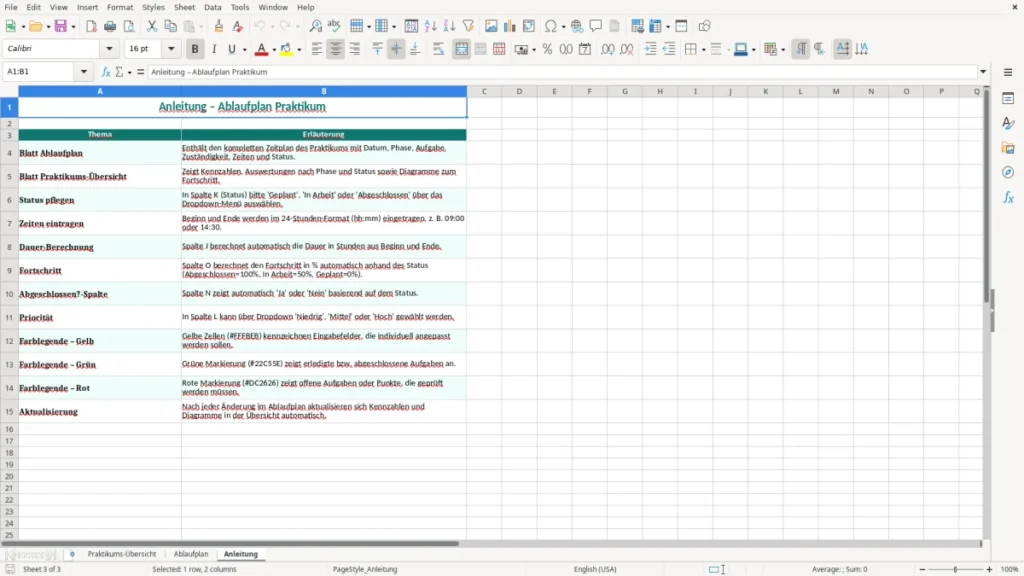This screenshot has width=1024, height=576.
Task: Click the zoom out minus button
Action: 922,569
